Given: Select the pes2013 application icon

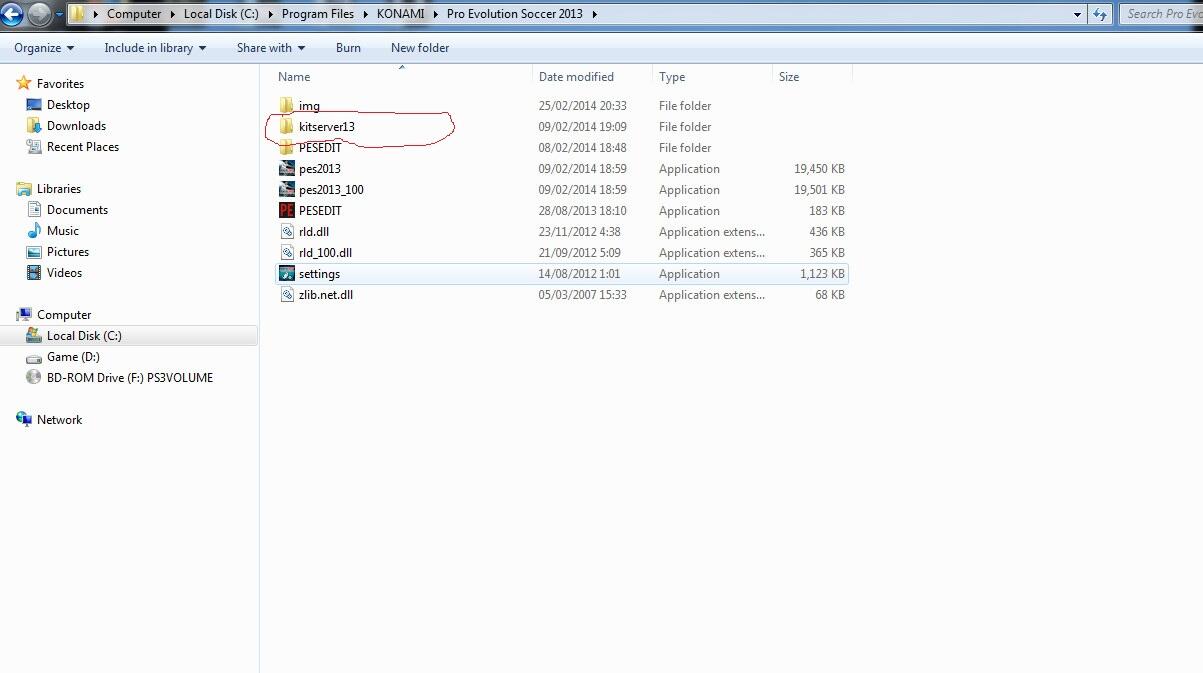Looking at the screenshot, I should pos(287,168).
